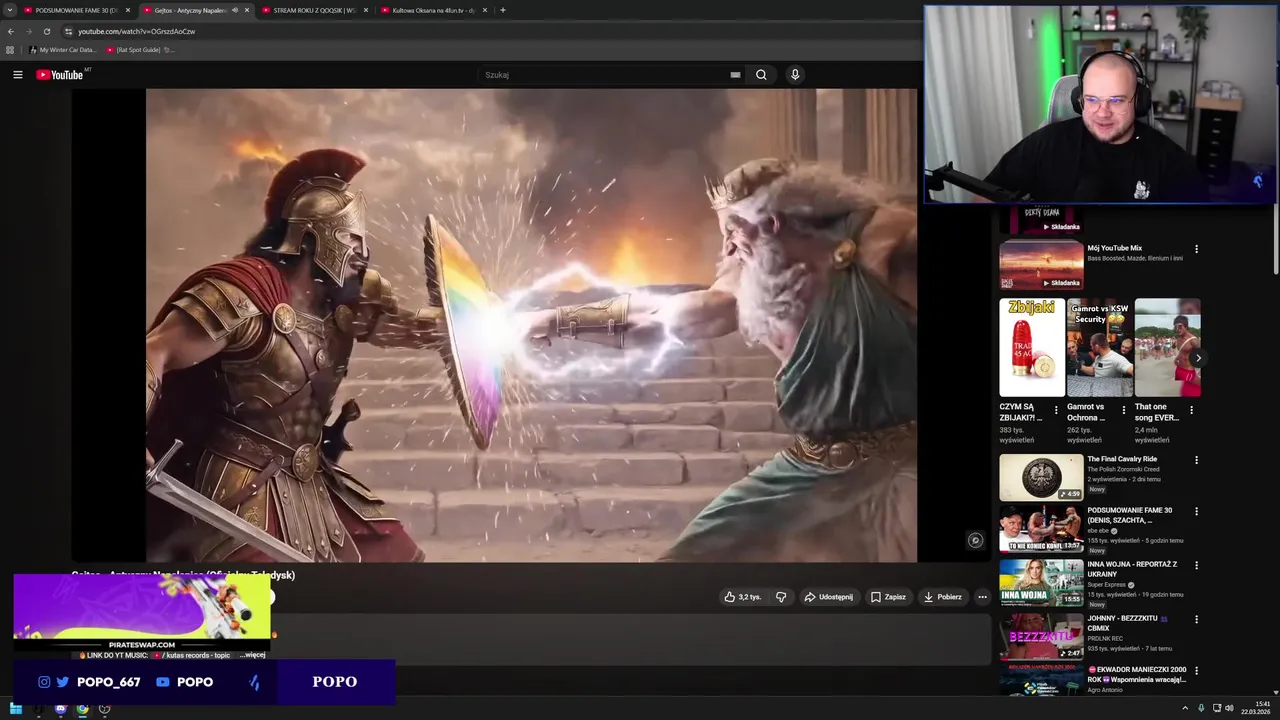Open Discord from the taskbar
The image size is (1280, 720).
tap(60, 709)
